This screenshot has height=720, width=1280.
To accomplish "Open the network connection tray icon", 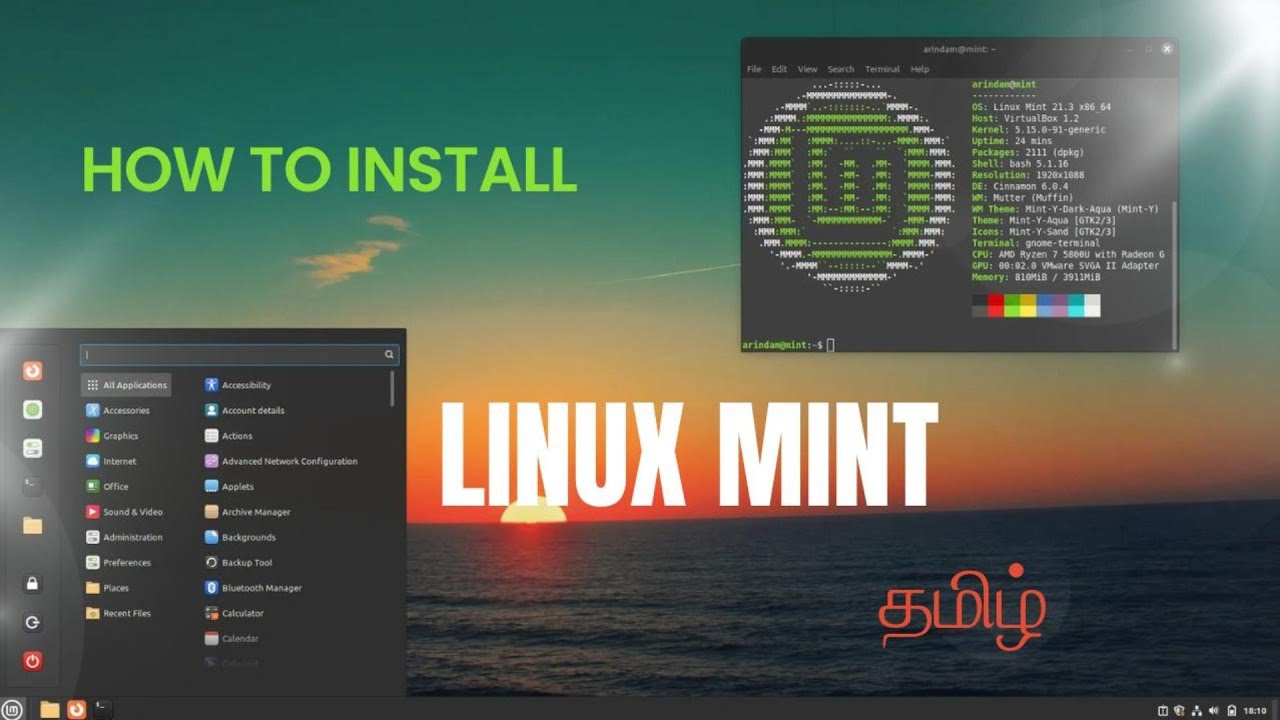I will [1196, 710].
